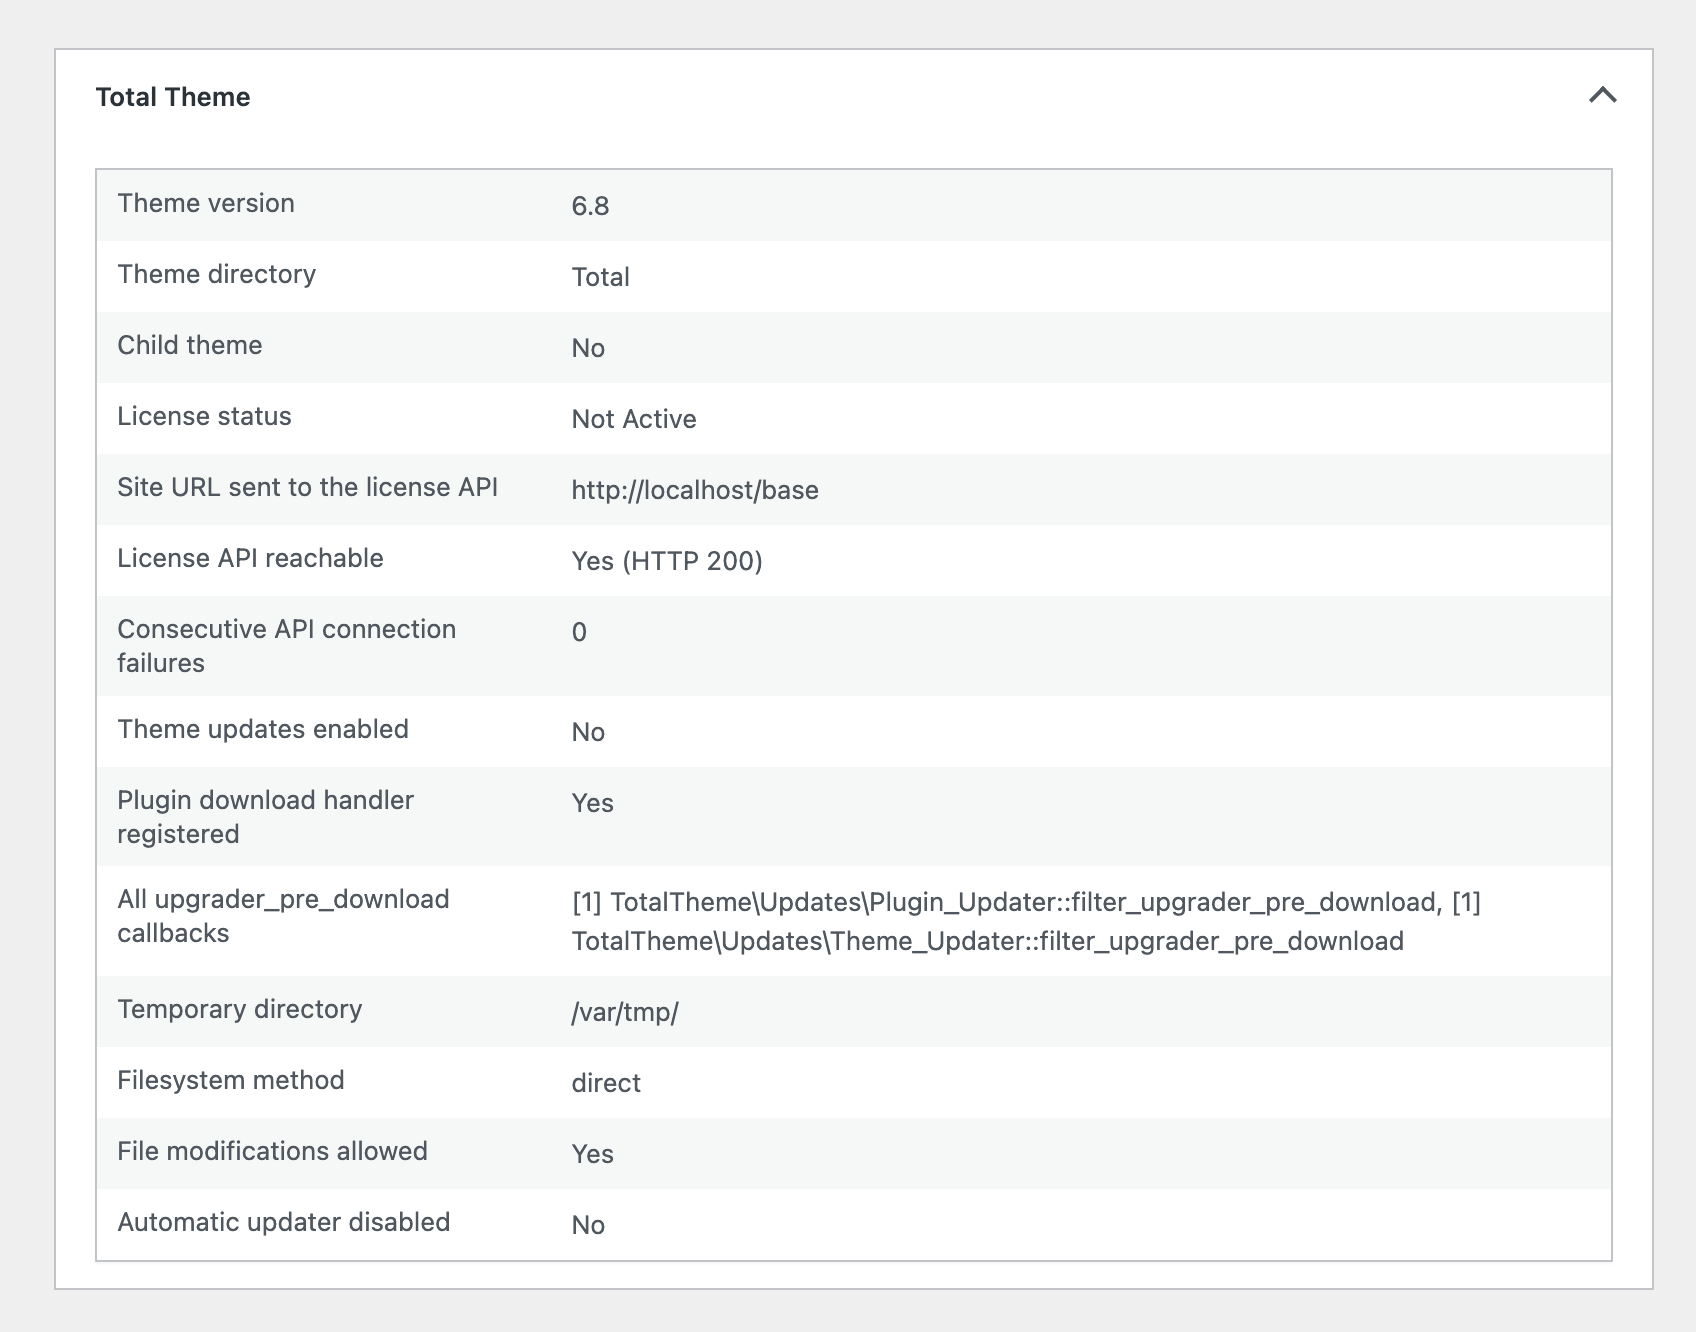Click the Yes (HTTP 200) value
This screenshot has width=1696, height=1332.
(667, 561)
